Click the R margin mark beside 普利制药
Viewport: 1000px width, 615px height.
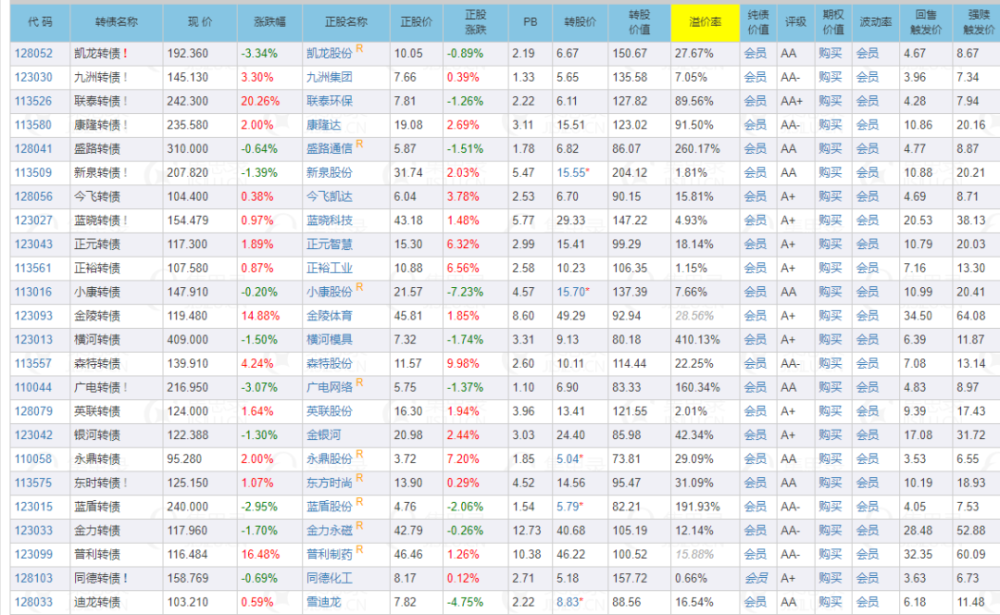tap(360, 549)
